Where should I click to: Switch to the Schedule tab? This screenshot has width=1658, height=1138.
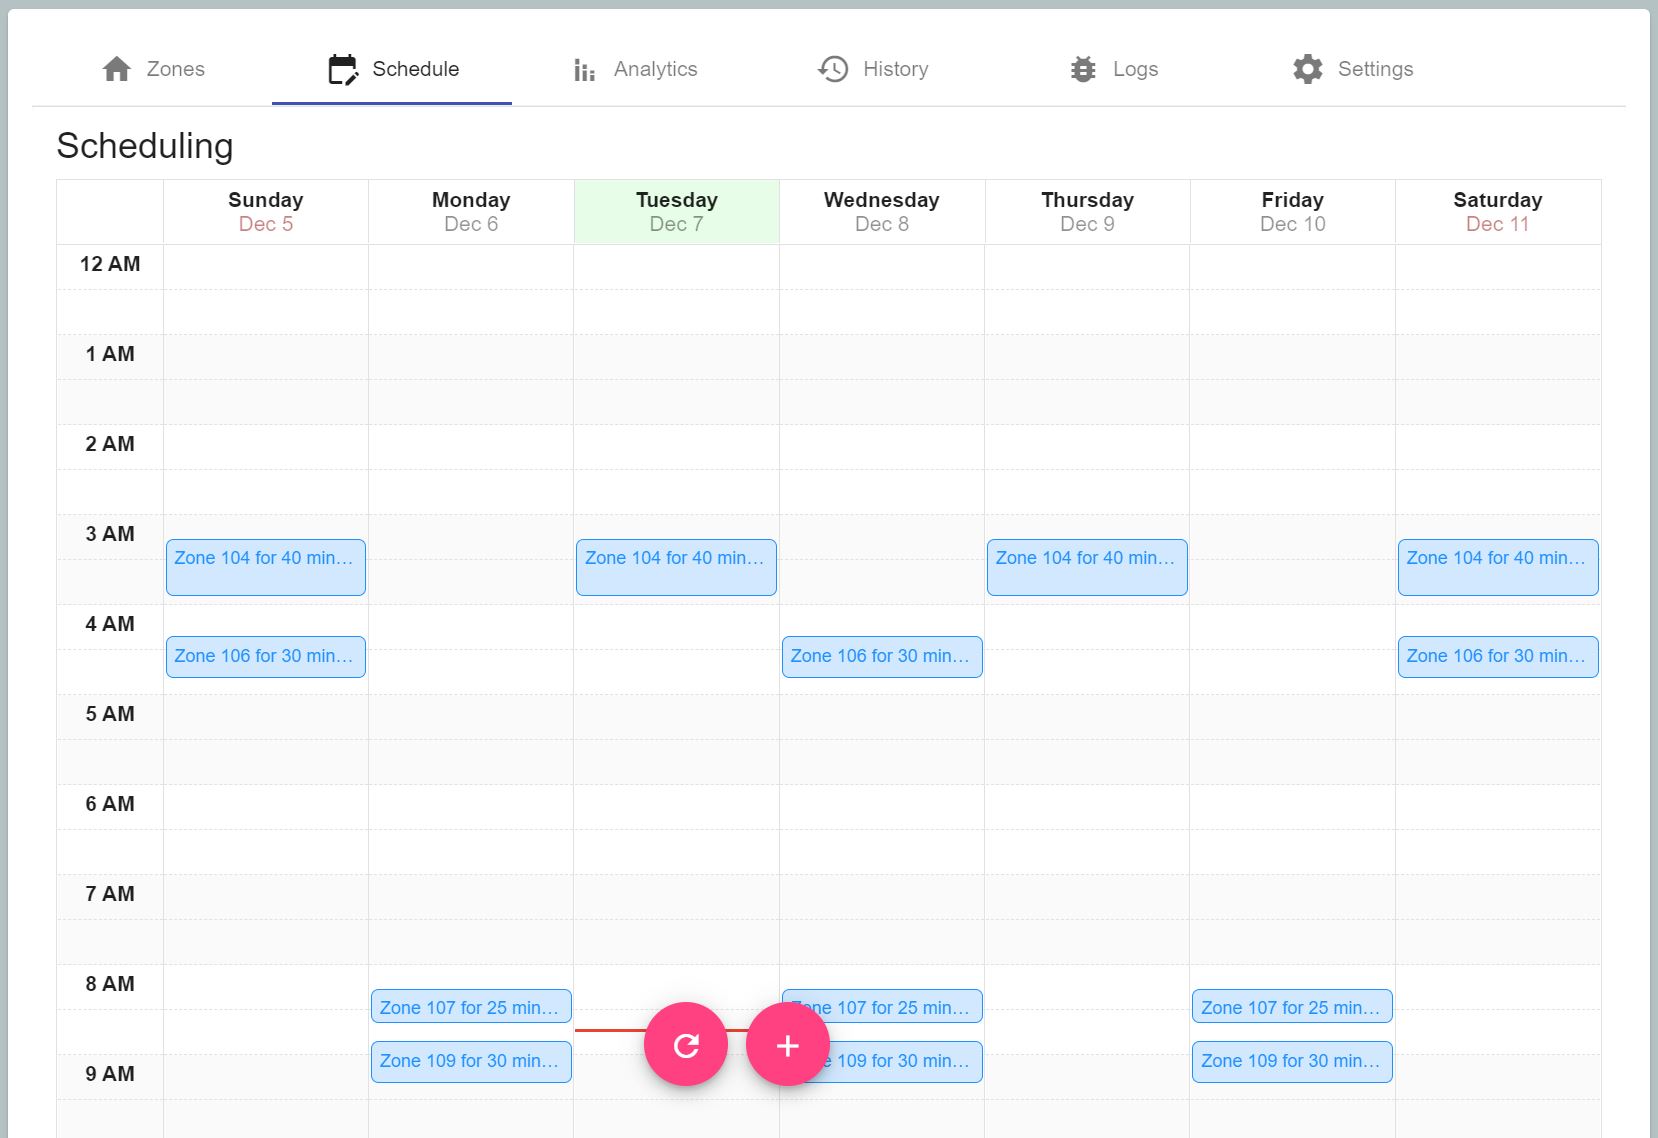392,69
